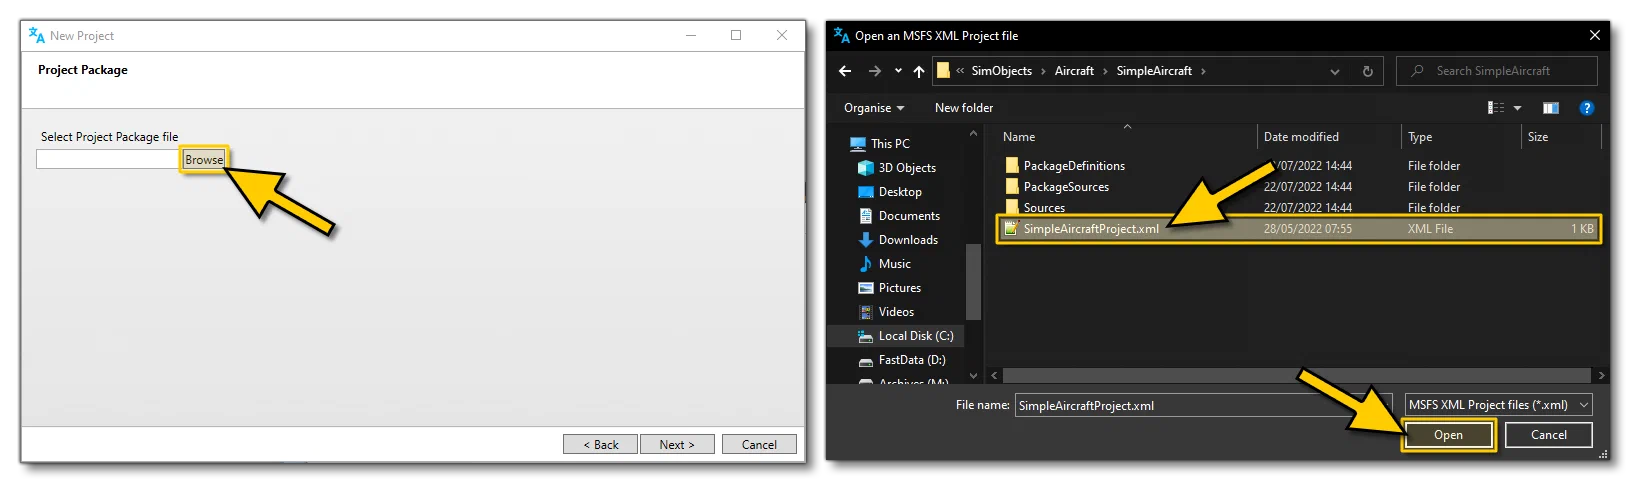Go back in the file dialog navigation
Viewport: 1630px width, 483px height.
tap(845, 71)
